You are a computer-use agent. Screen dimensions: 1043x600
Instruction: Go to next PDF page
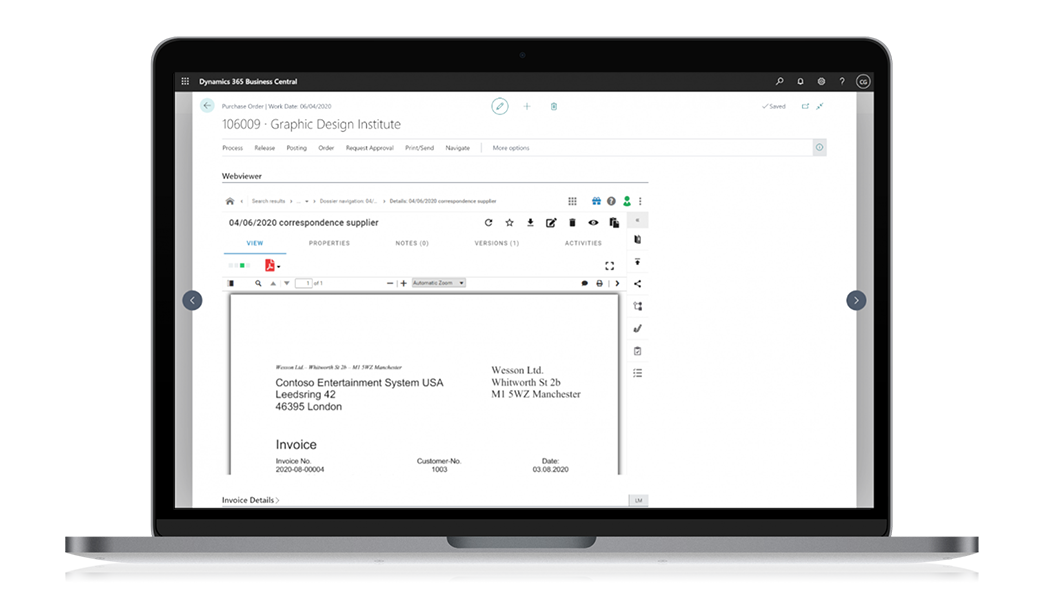(287, 283)
